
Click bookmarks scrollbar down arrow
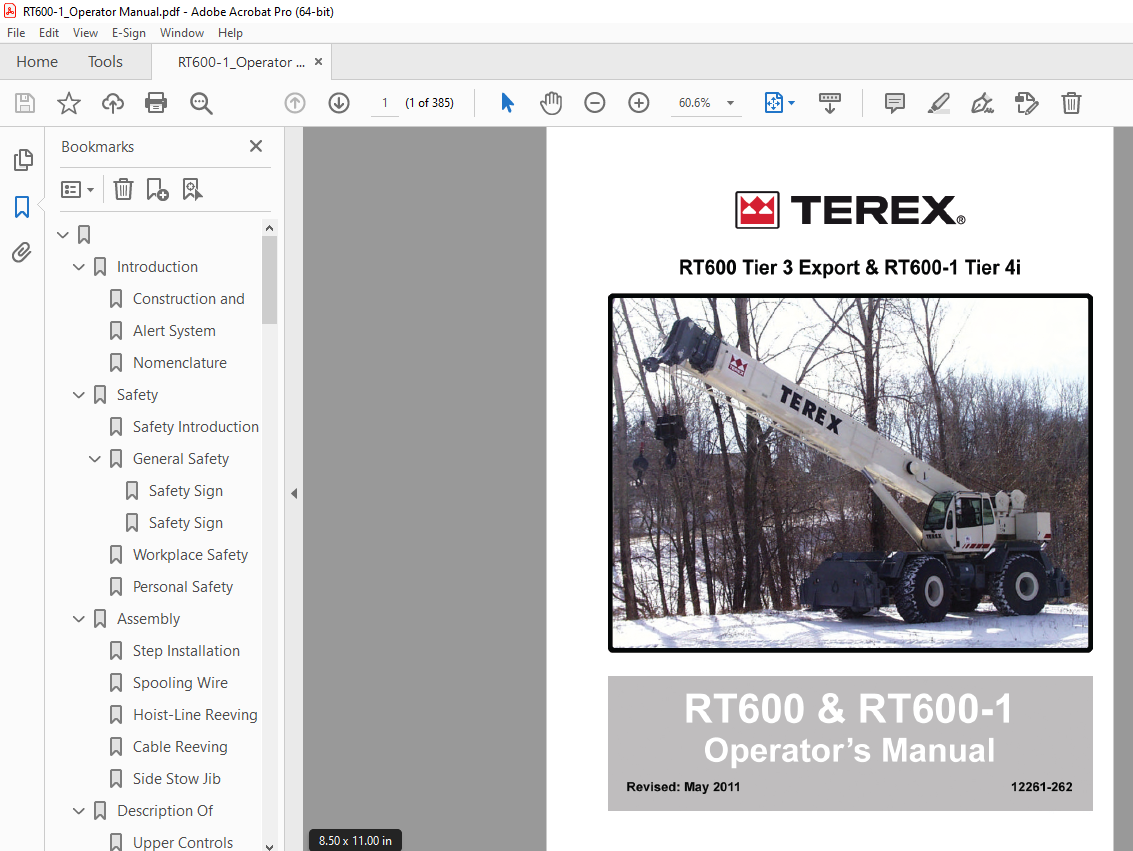(x=270, y=846)
